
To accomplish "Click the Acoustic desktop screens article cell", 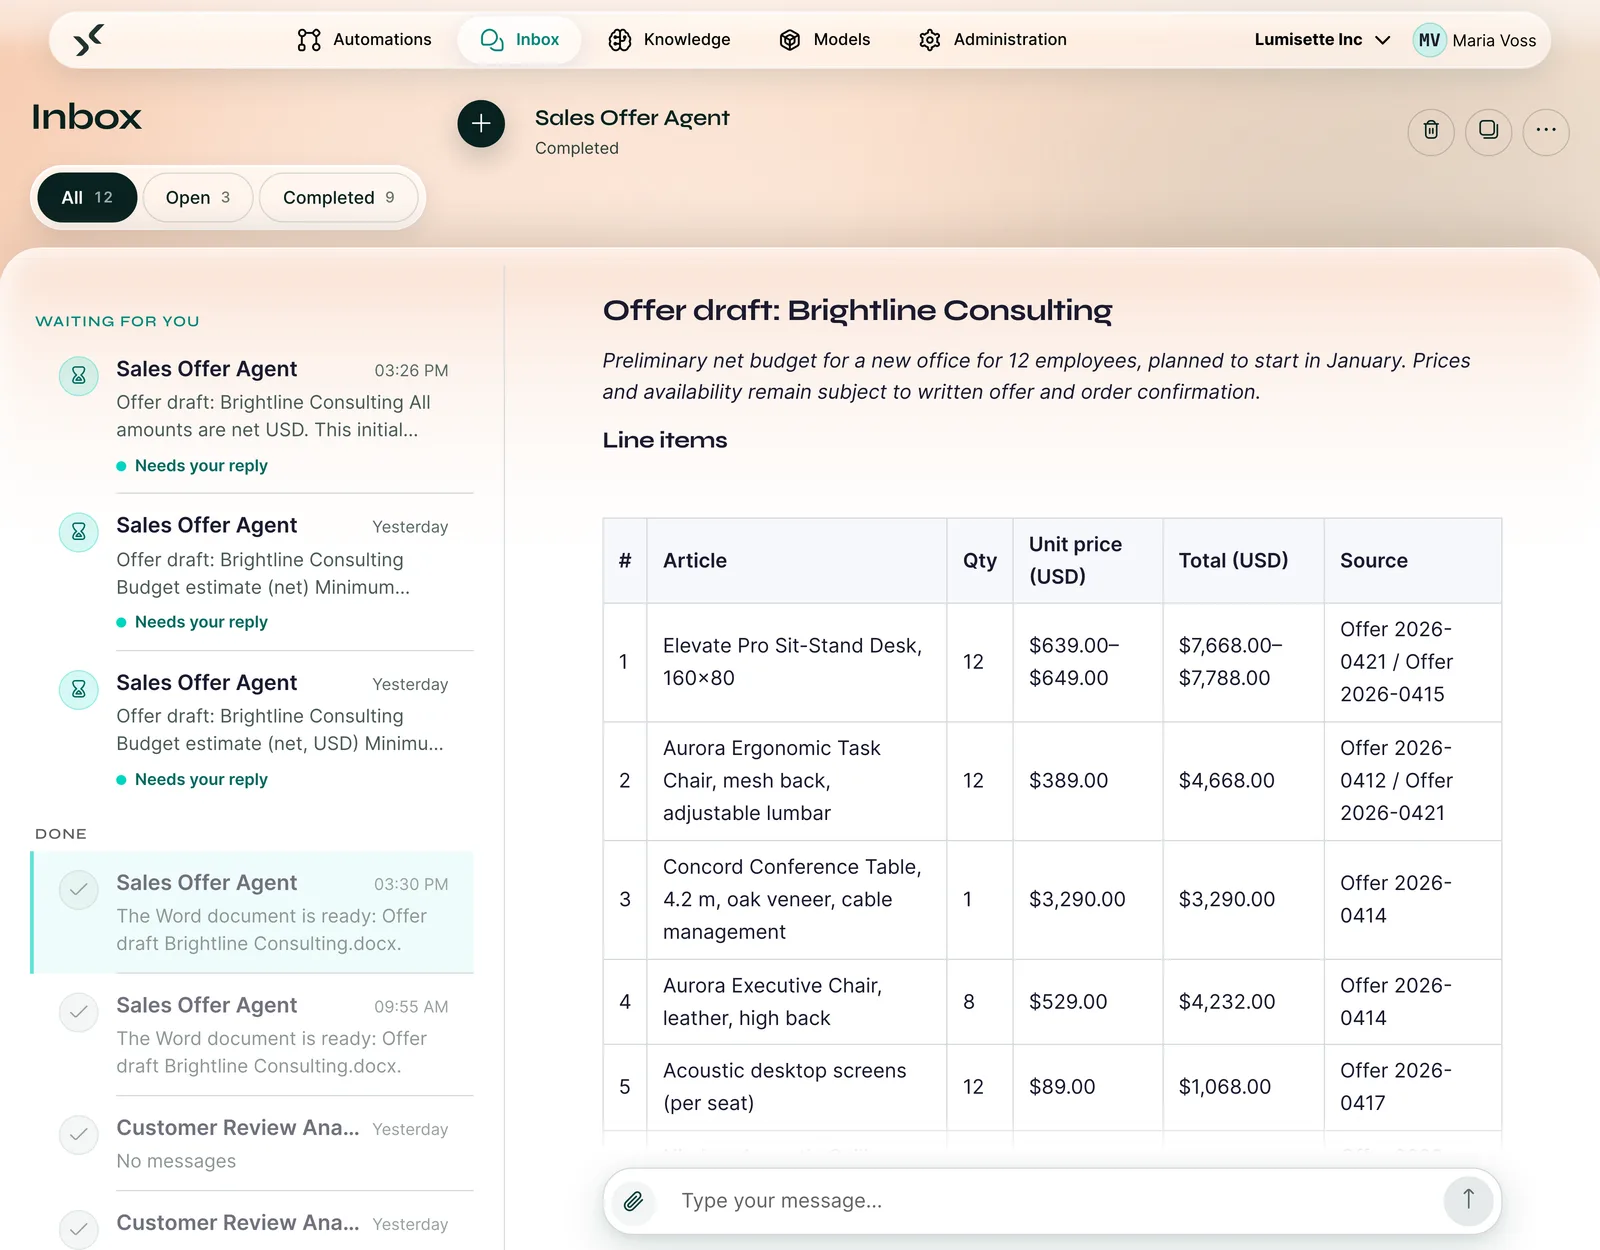I will [797, 1087].
